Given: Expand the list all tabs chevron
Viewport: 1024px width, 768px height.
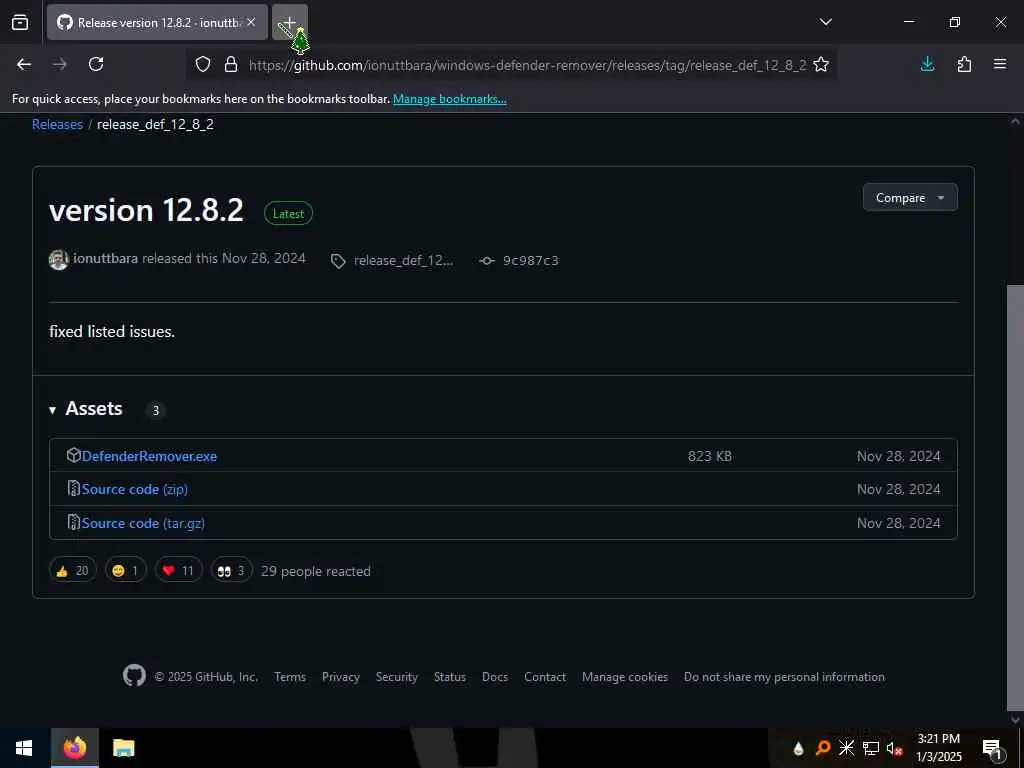Looking at the screenshot, I should [825, 22].
